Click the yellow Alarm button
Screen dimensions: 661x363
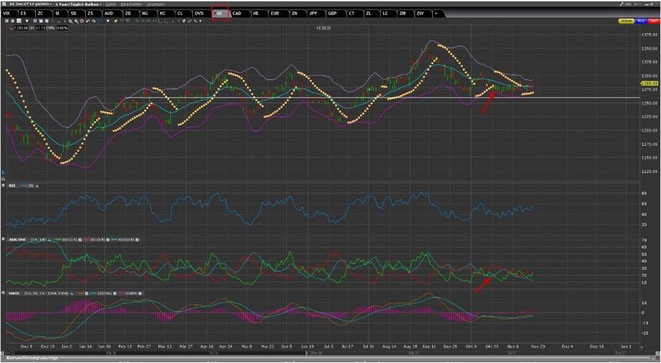626,21
